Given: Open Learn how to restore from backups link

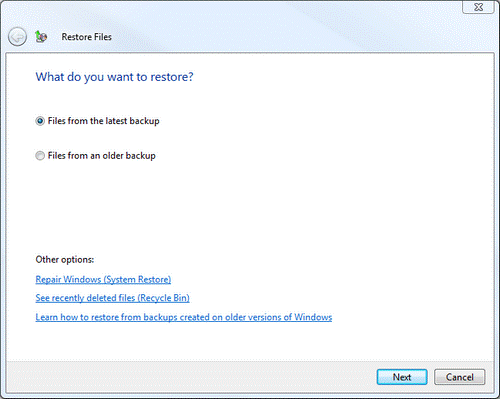Looking at the screenshot, I should click(x=184, y=317).
